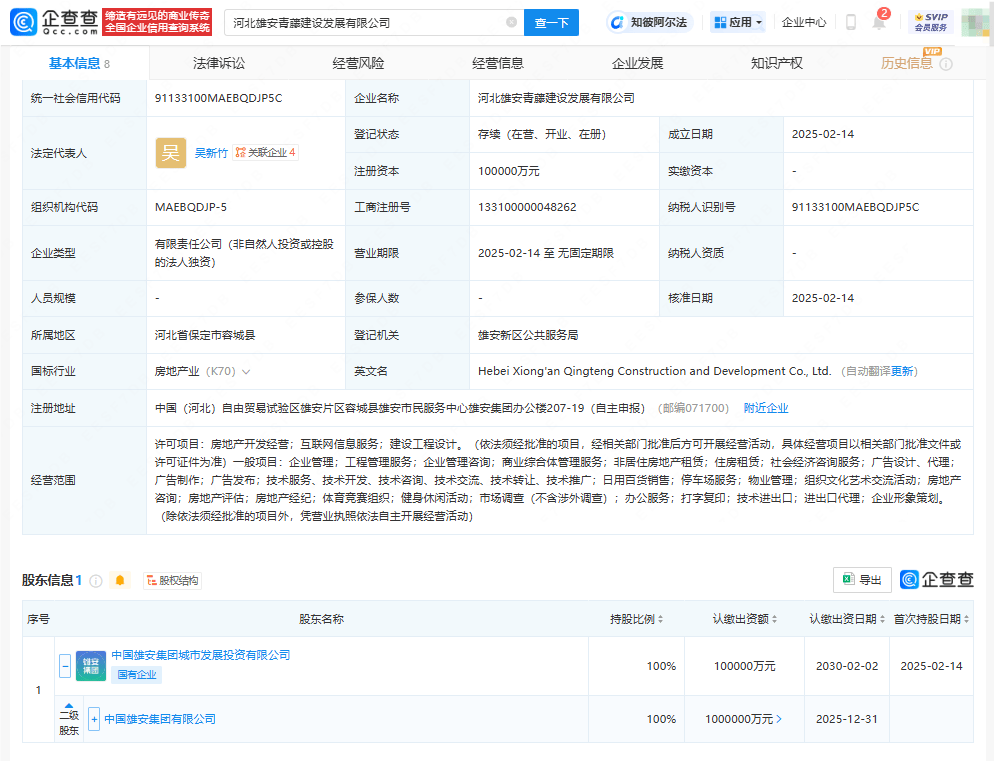Expand the 中国雄安集团有限公司 second-level shareholder
The width and height of the screenshot is (994, 761).
[94, 719]
